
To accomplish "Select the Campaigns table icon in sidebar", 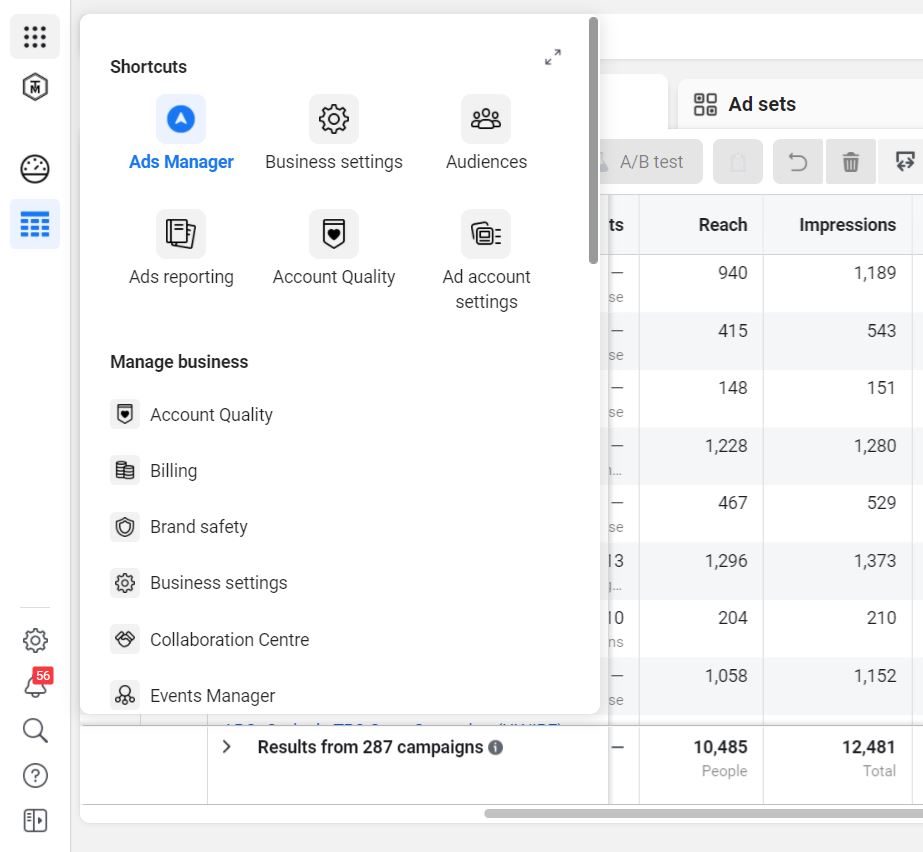I will pyautogui.click(x=35, y=224).
